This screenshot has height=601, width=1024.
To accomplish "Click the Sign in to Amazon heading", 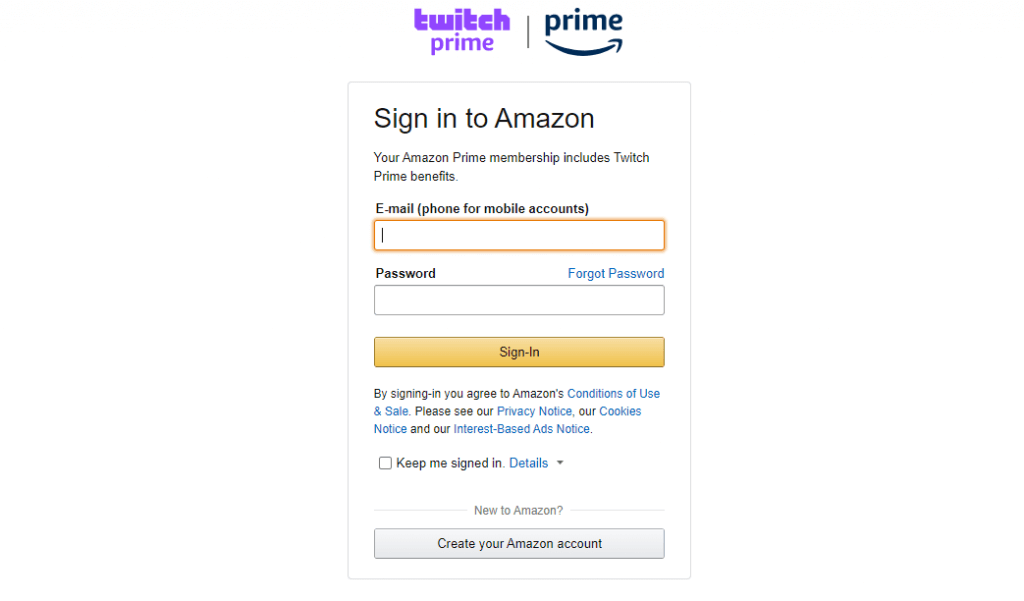I will pyautogui.click(x=484, y=119).
